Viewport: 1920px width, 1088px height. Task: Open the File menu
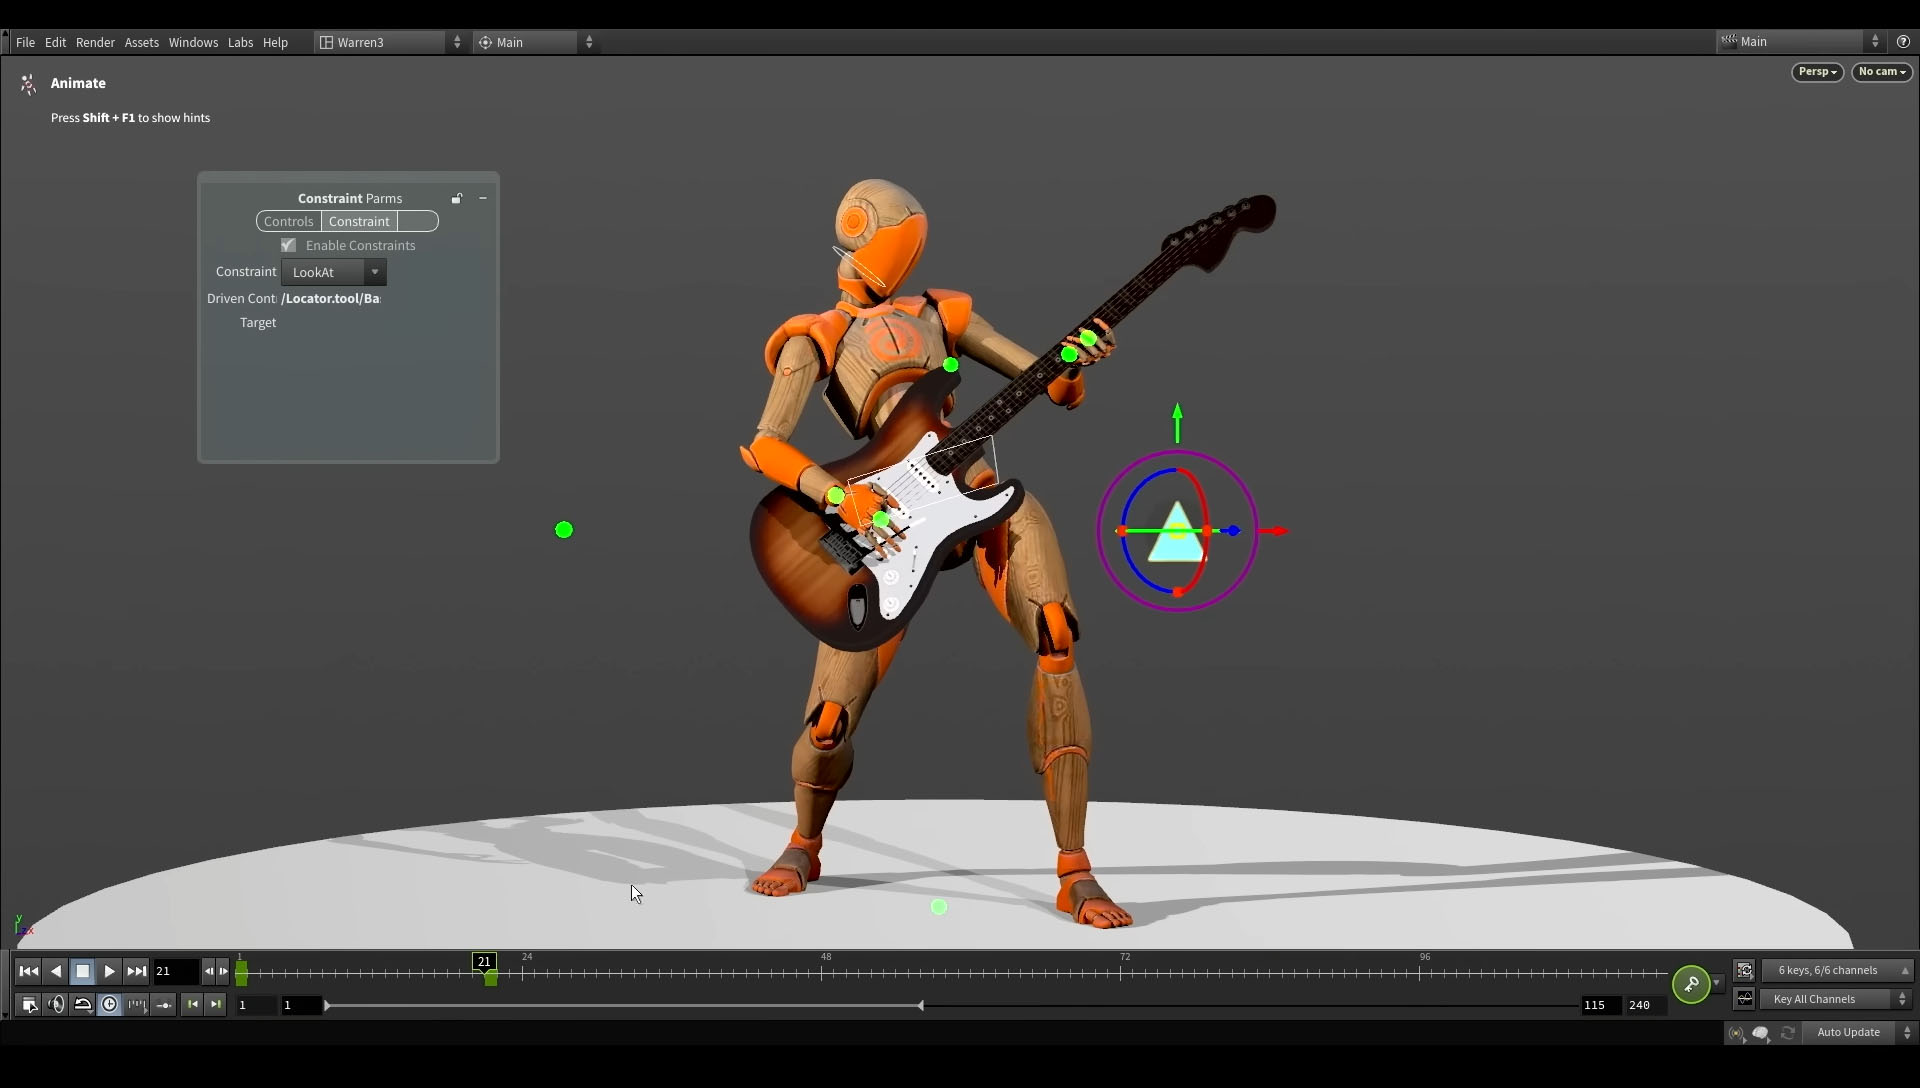pyautogui.click(x=25, y=42)
